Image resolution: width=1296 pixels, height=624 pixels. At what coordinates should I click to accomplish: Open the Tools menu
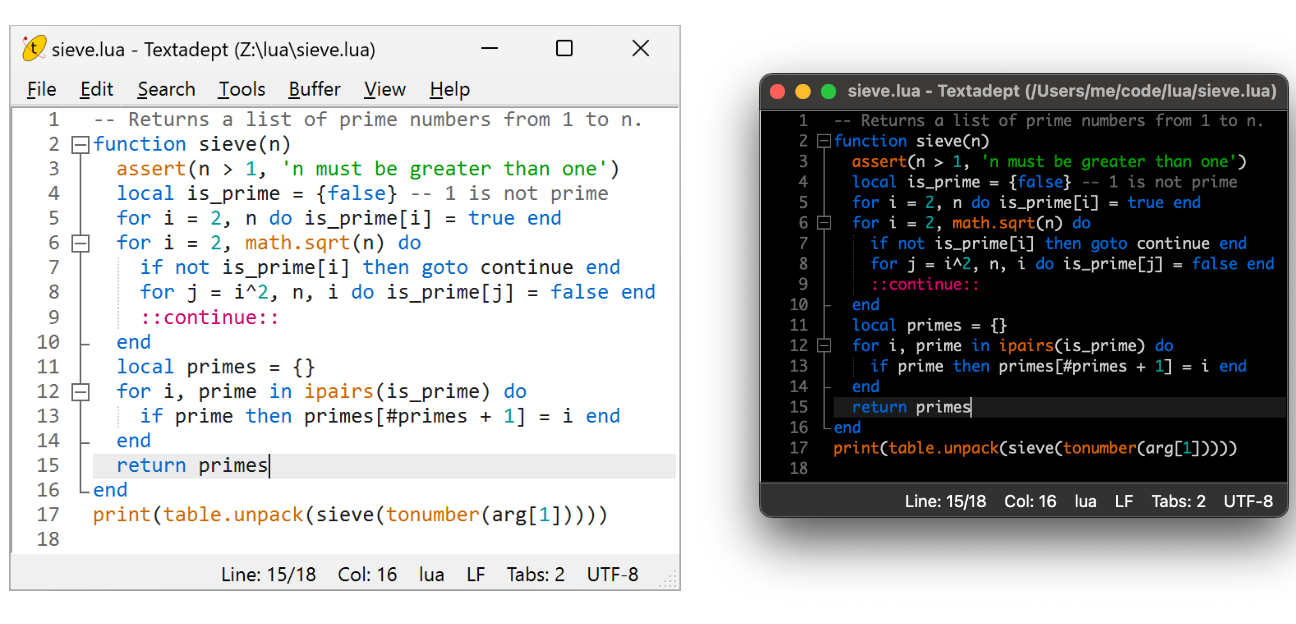click(241, 89)
